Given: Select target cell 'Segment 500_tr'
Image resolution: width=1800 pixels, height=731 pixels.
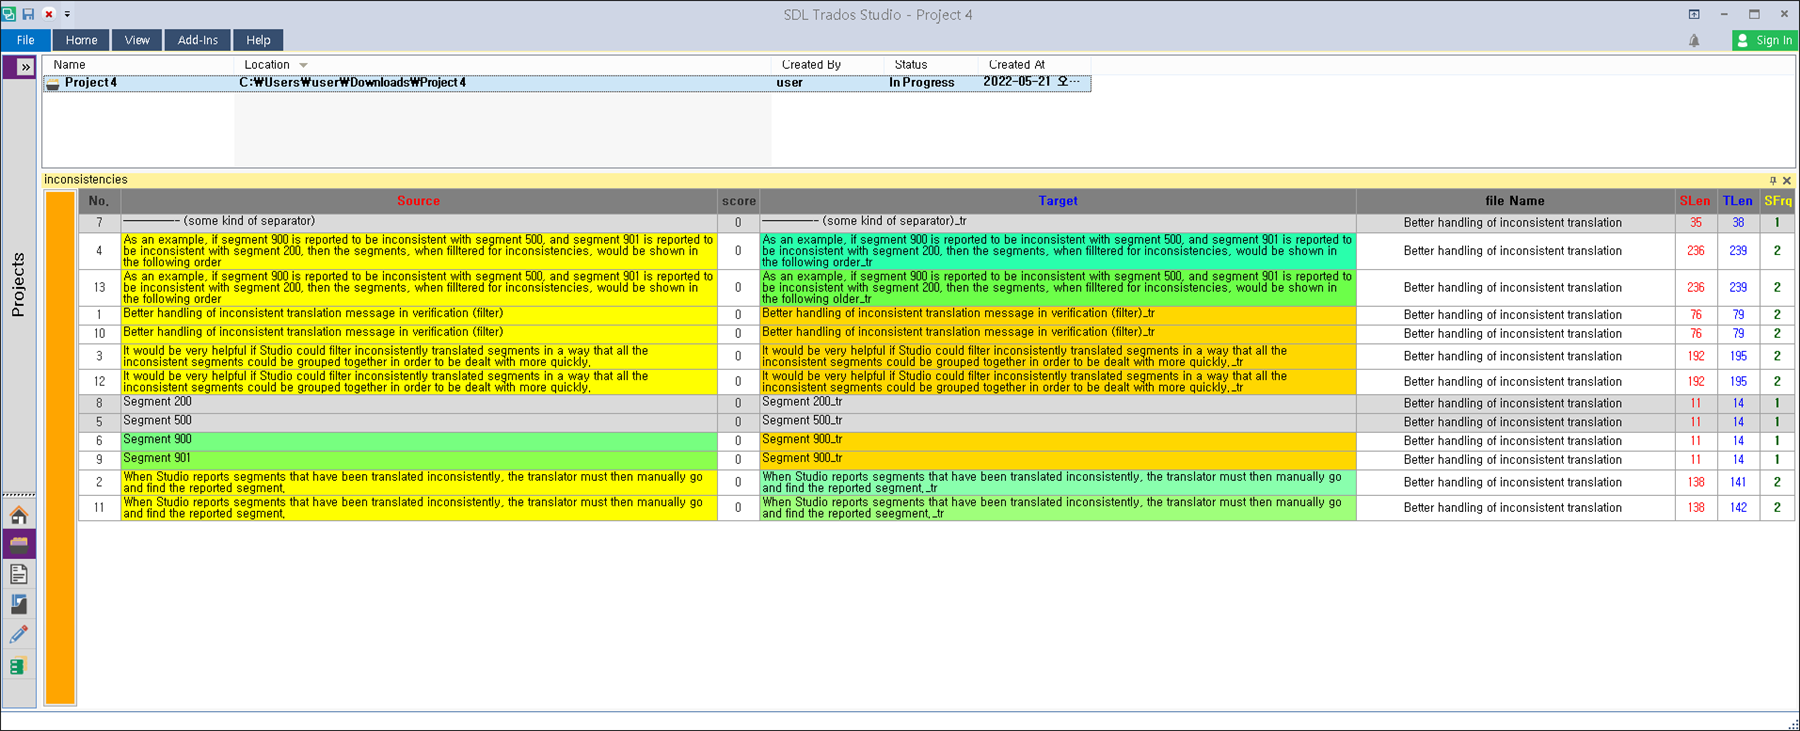Looking at the screenshot, I should pos(1058,422).
